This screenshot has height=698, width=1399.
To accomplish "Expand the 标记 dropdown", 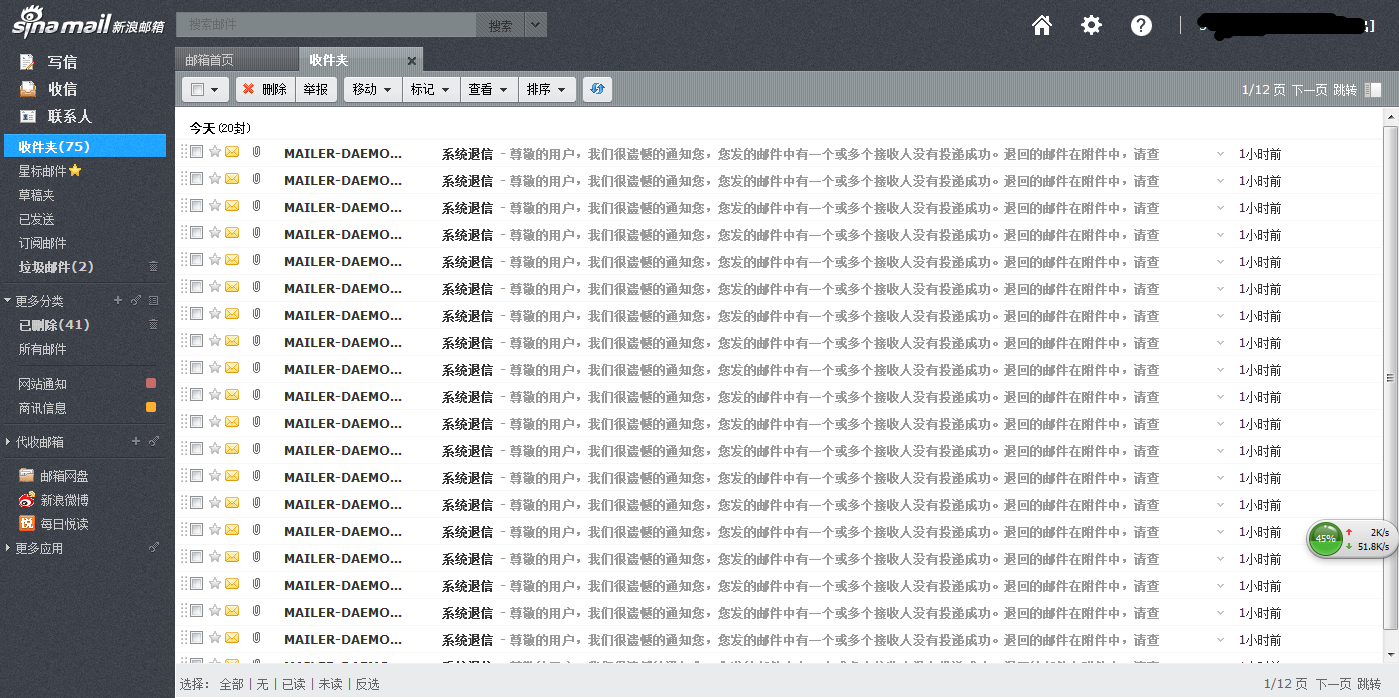I will click(x=430, y=89).
